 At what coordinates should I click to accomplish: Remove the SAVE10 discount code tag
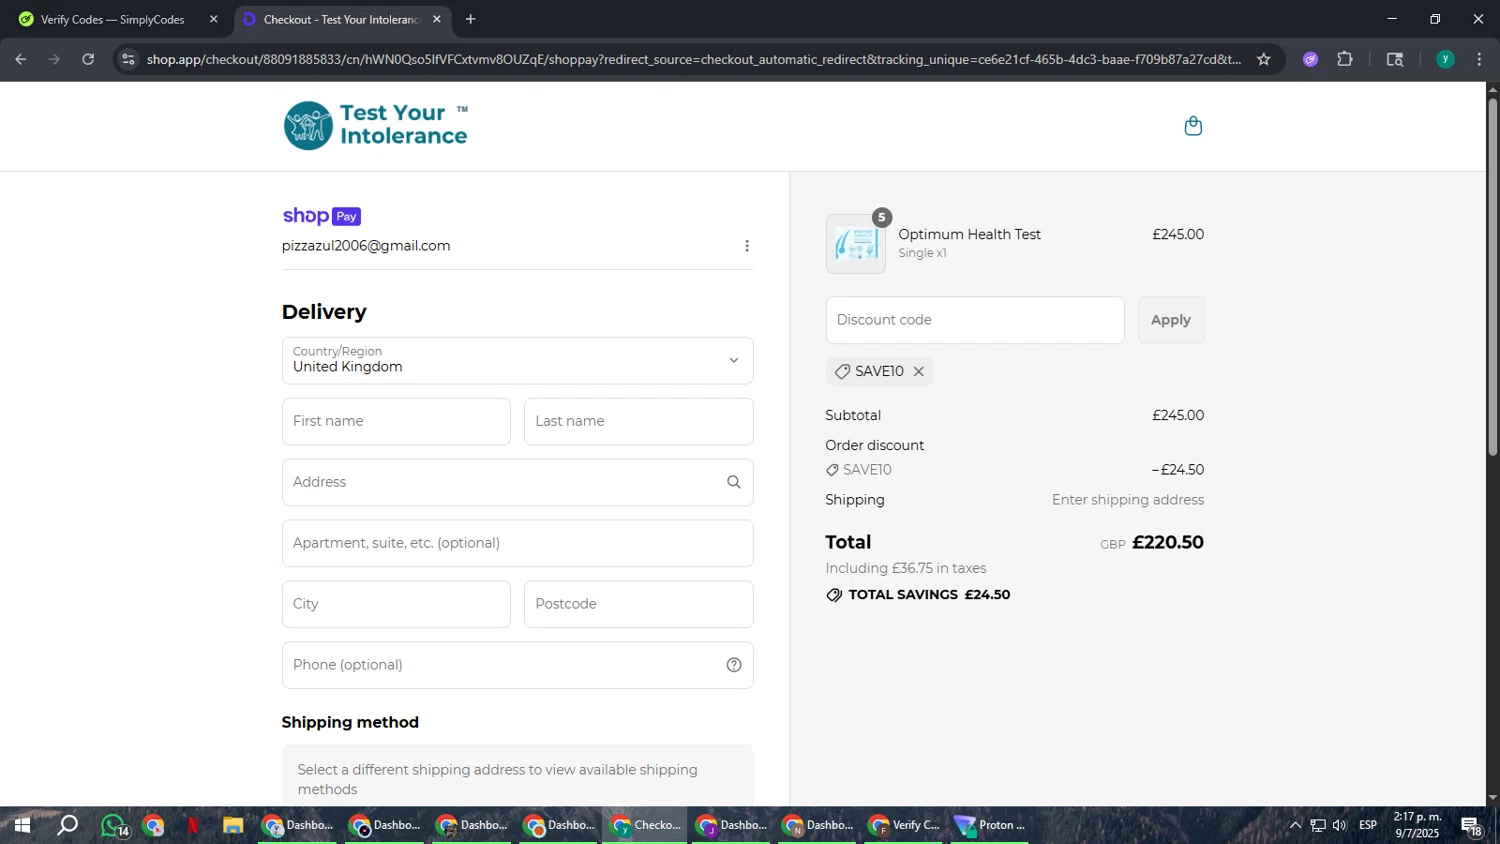point(918,371)
